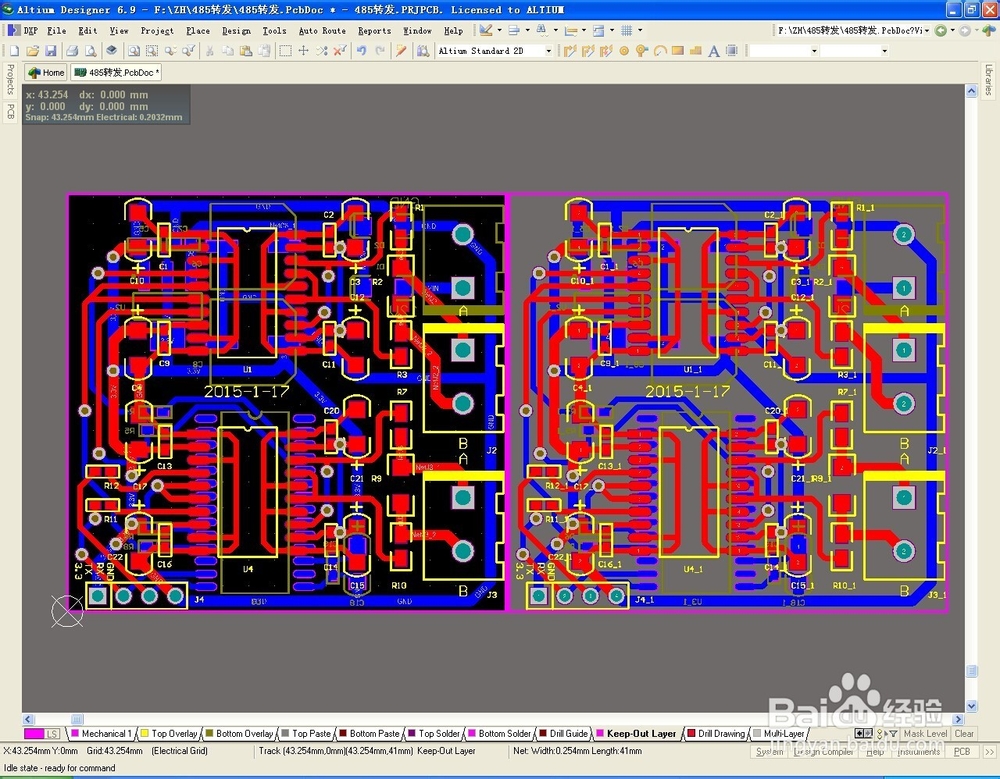1000x779 pixels.
Task: Switch to the Home document tab
Action: (x=46, y=73)
